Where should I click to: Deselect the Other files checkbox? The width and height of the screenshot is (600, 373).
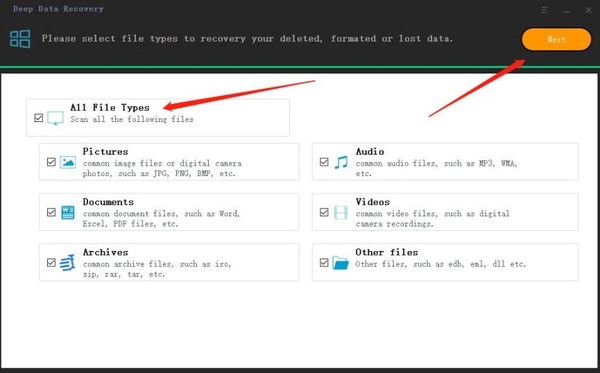[324, 262]
